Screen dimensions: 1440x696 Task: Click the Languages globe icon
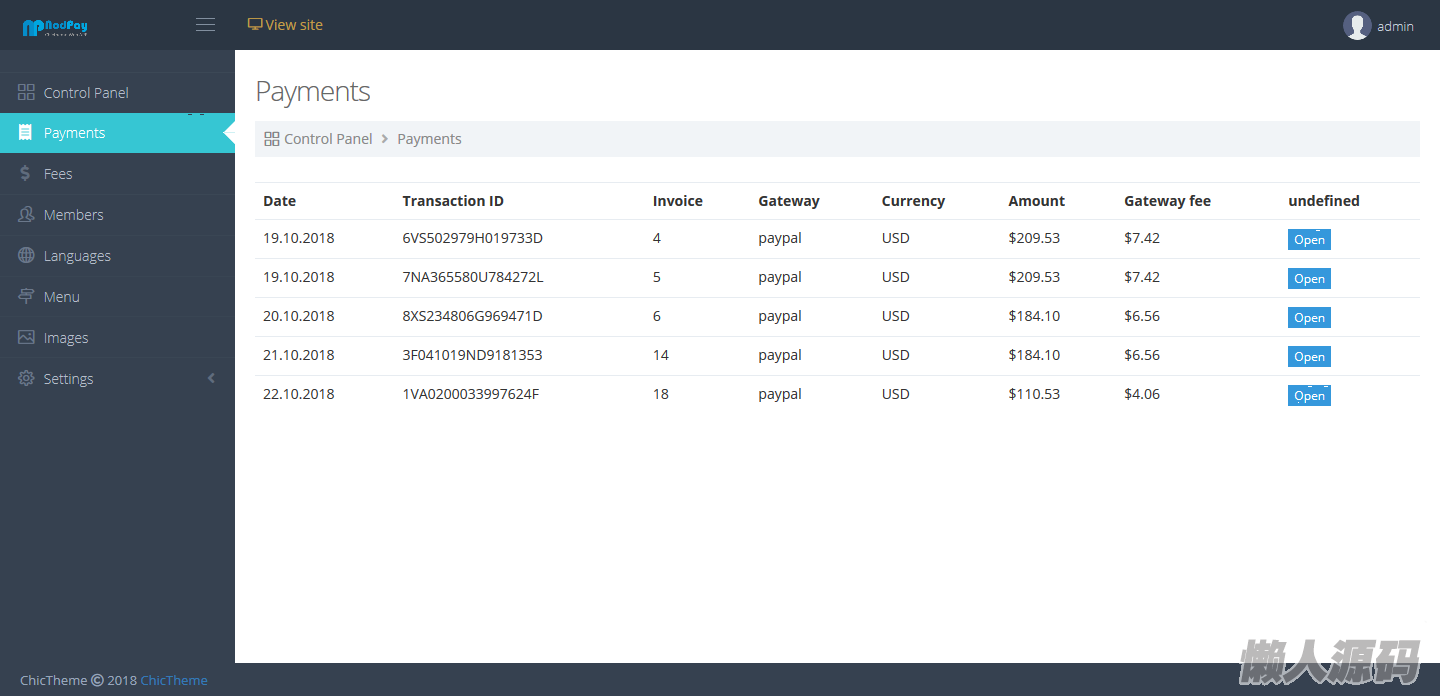(26, 256)
